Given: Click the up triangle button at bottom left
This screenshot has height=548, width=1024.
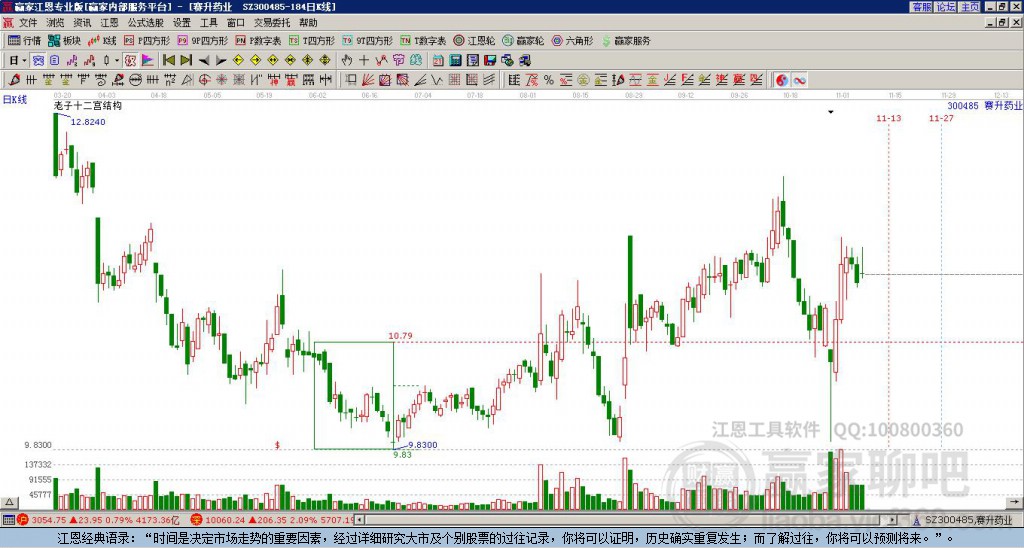Looking at the screenshot, I should [9, 502].
